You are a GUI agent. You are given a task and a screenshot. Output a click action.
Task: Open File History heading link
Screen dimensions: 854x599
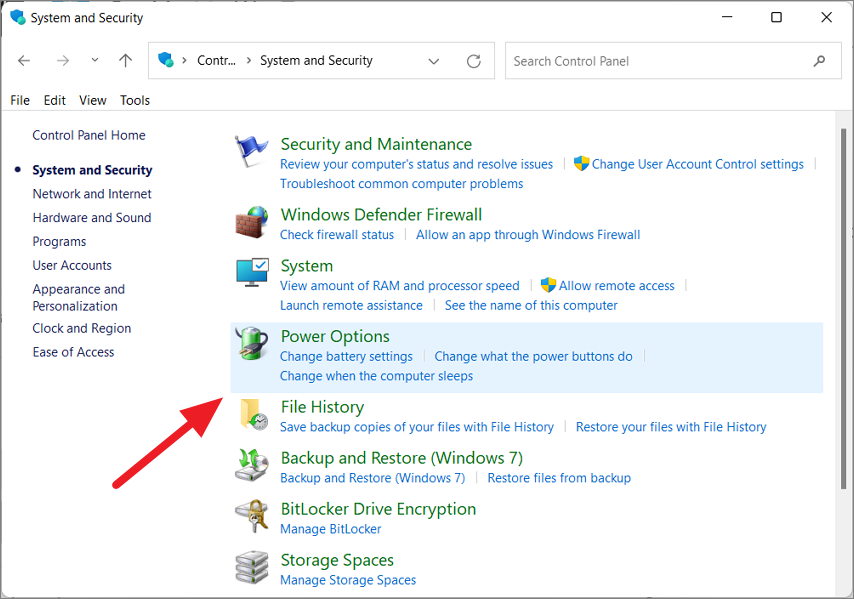tap(322, 407)
